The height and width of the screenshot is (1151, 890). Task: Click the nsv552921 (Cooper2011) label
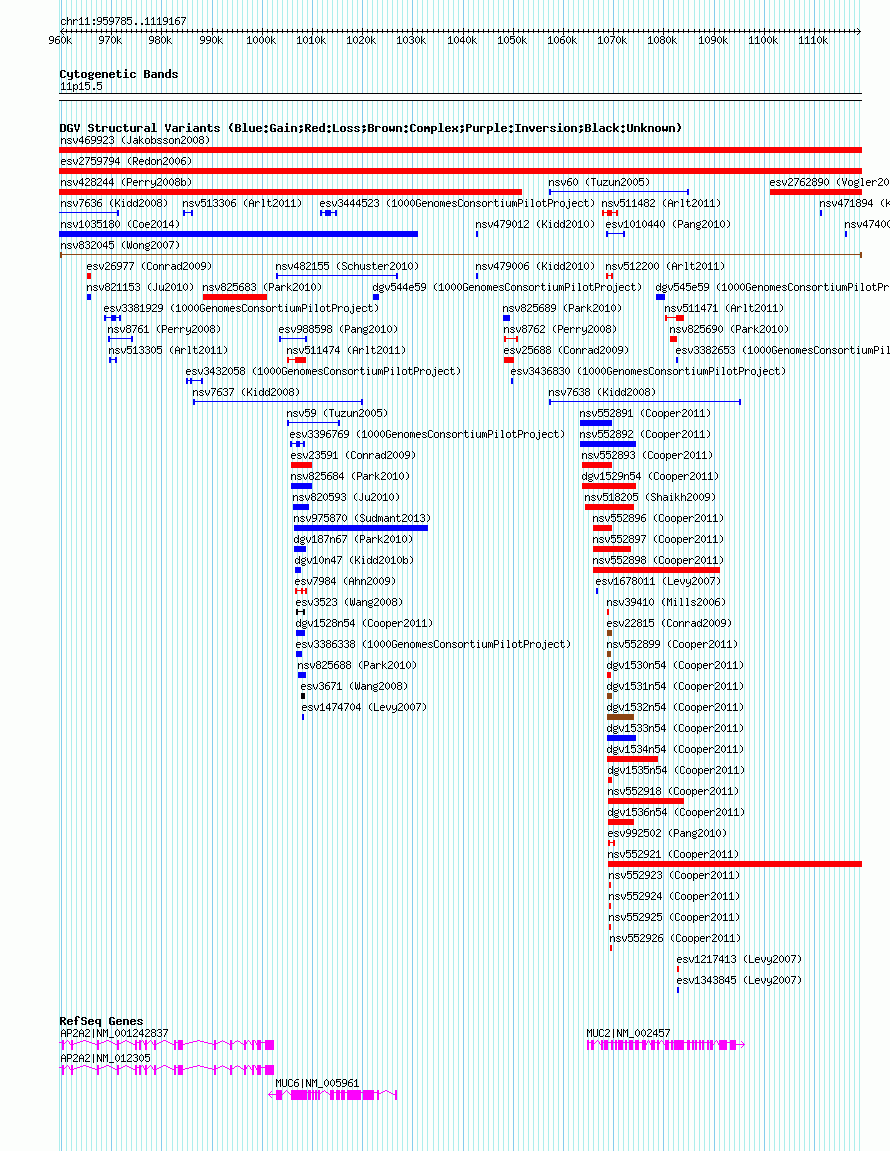pos(673,854)
